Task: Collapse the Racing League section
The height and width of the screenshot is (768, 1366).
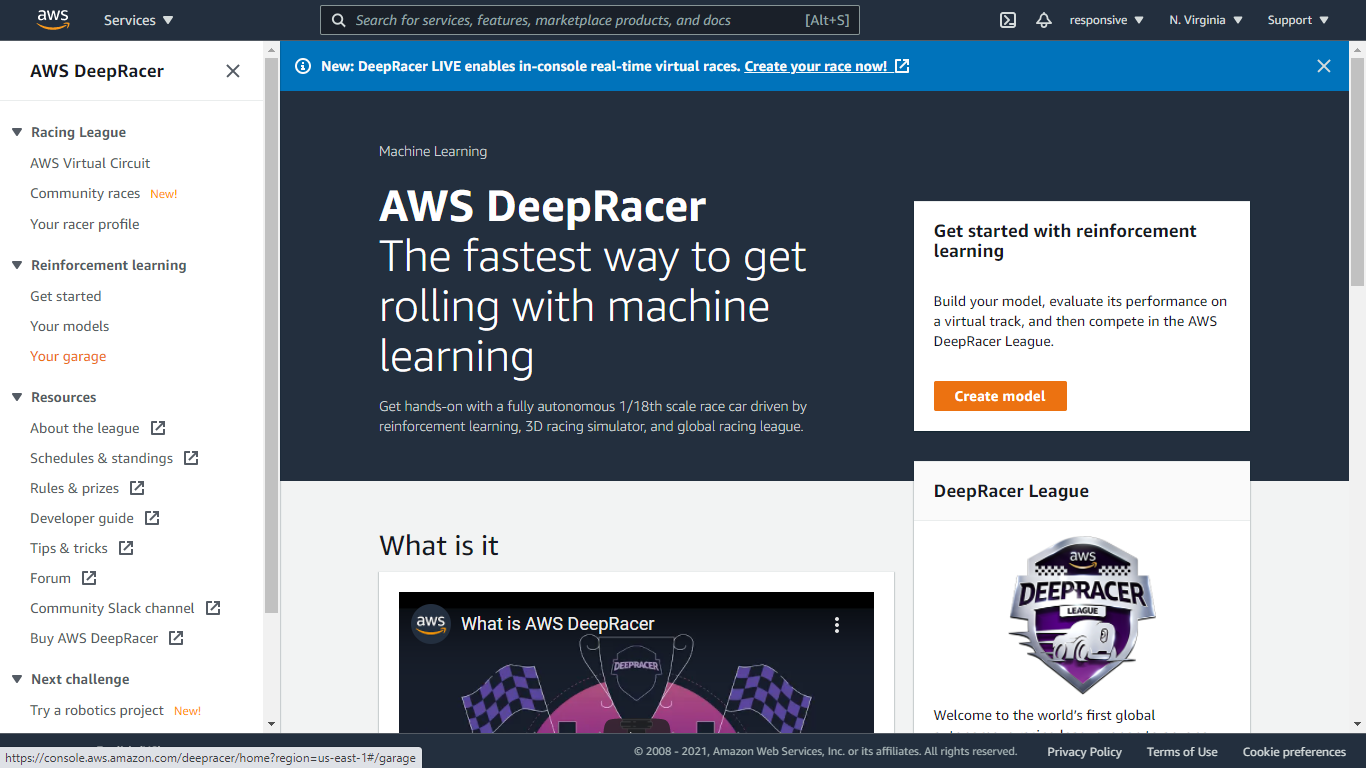Action: [x=17, y=132]
